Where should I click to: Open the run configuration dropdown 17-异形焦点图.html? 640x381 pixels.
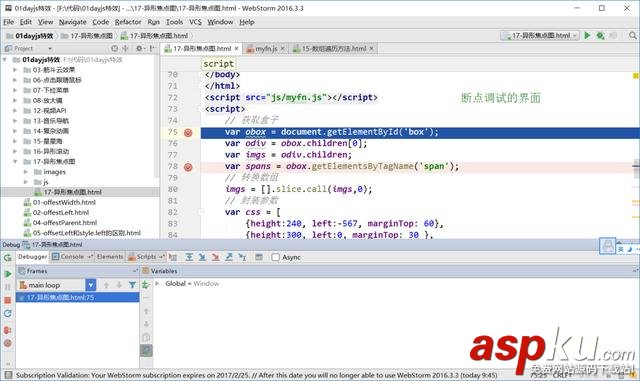point(540,36)
